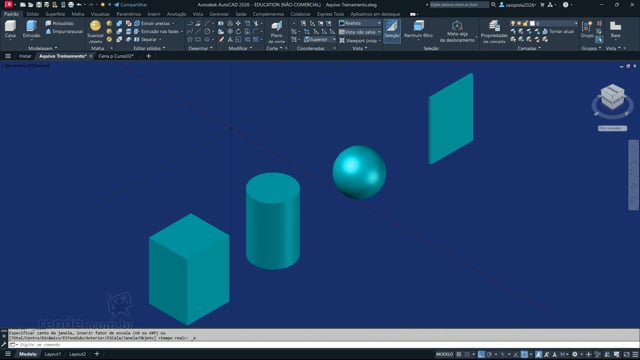Screen dimensions: 640x360
Task: Click the save icon in quick access toolbar
Action: point(39,4)
